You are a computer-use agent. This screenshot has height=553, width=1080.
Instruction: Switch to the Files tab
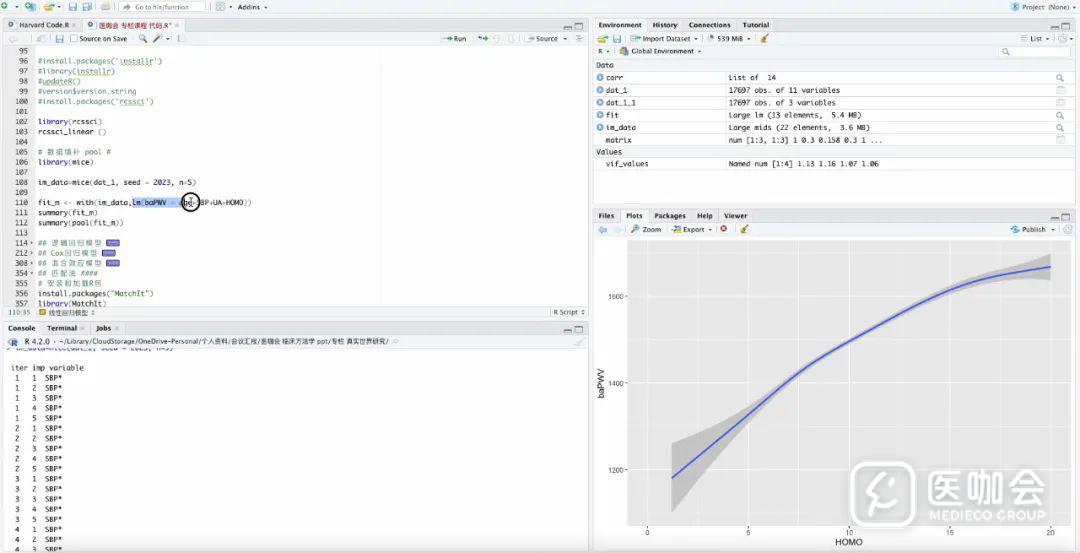[606, 216]
